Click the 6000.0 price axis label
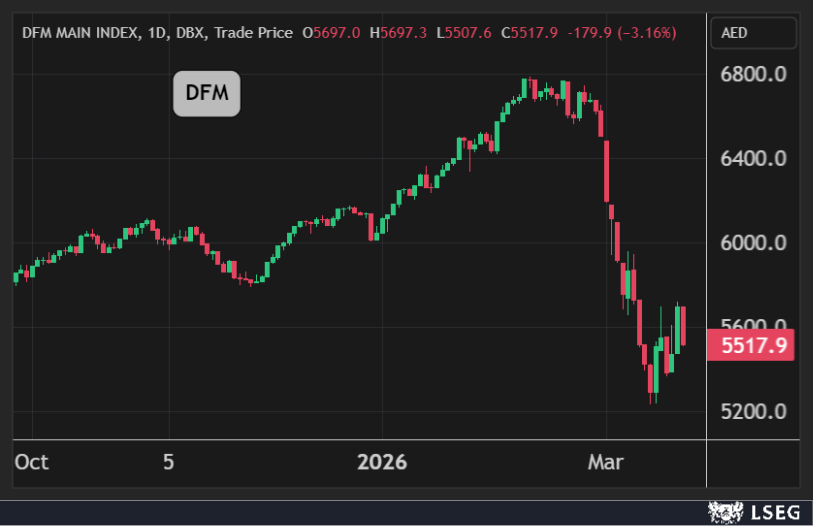The image size is (813, 526). pyautogui.click(x=754, y=243)
